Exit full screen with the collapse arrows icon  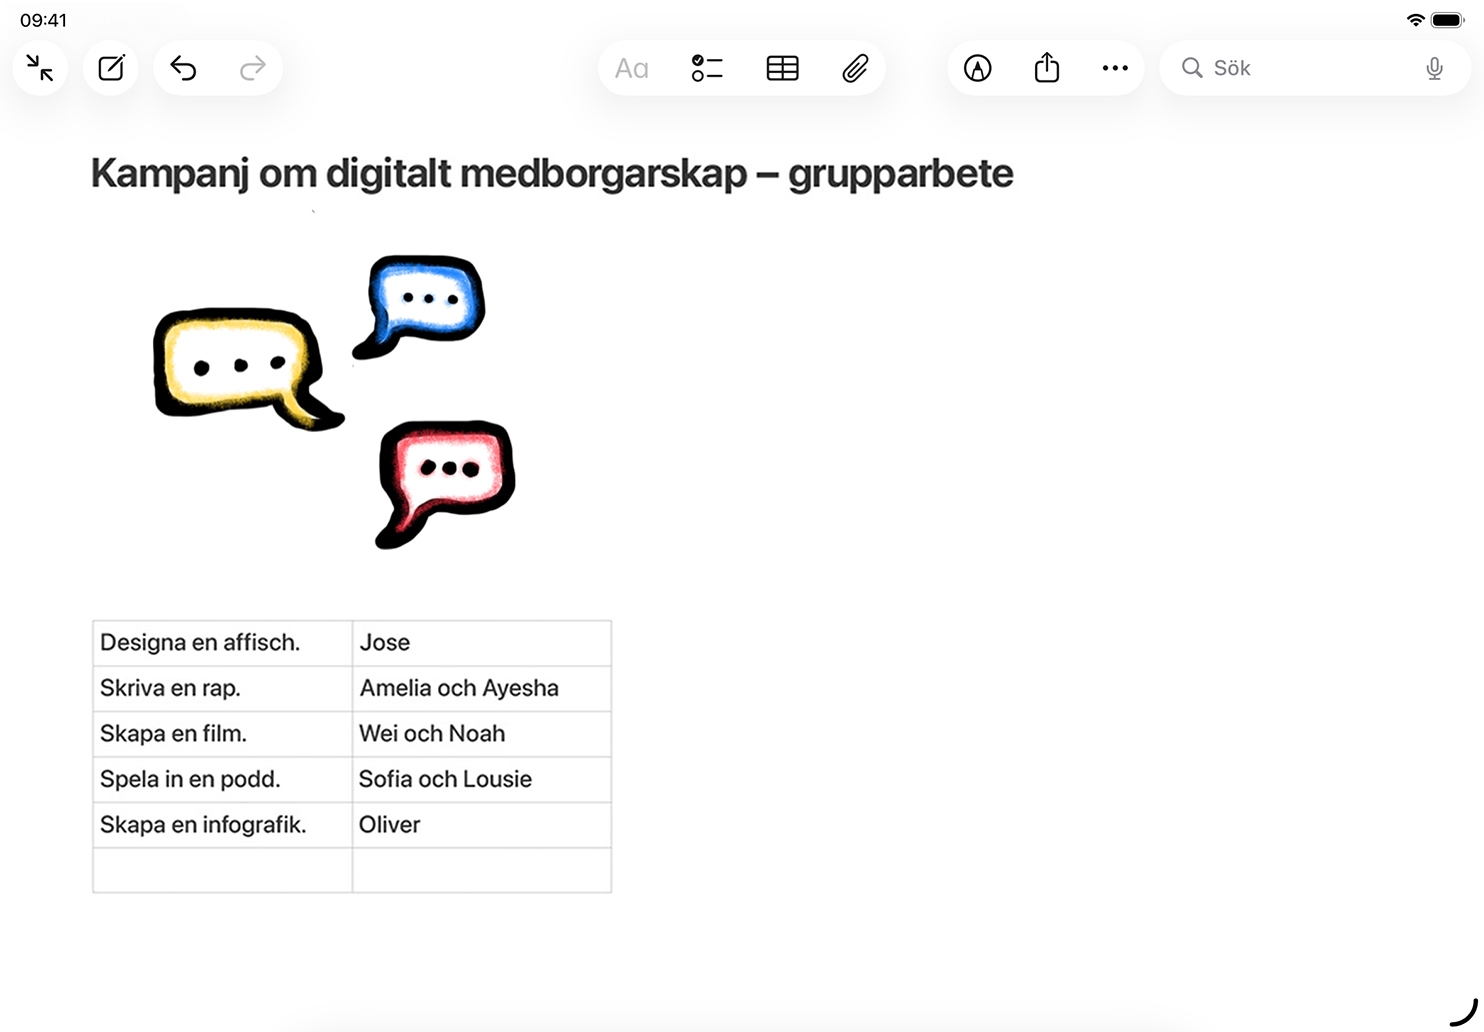point(40,68)
